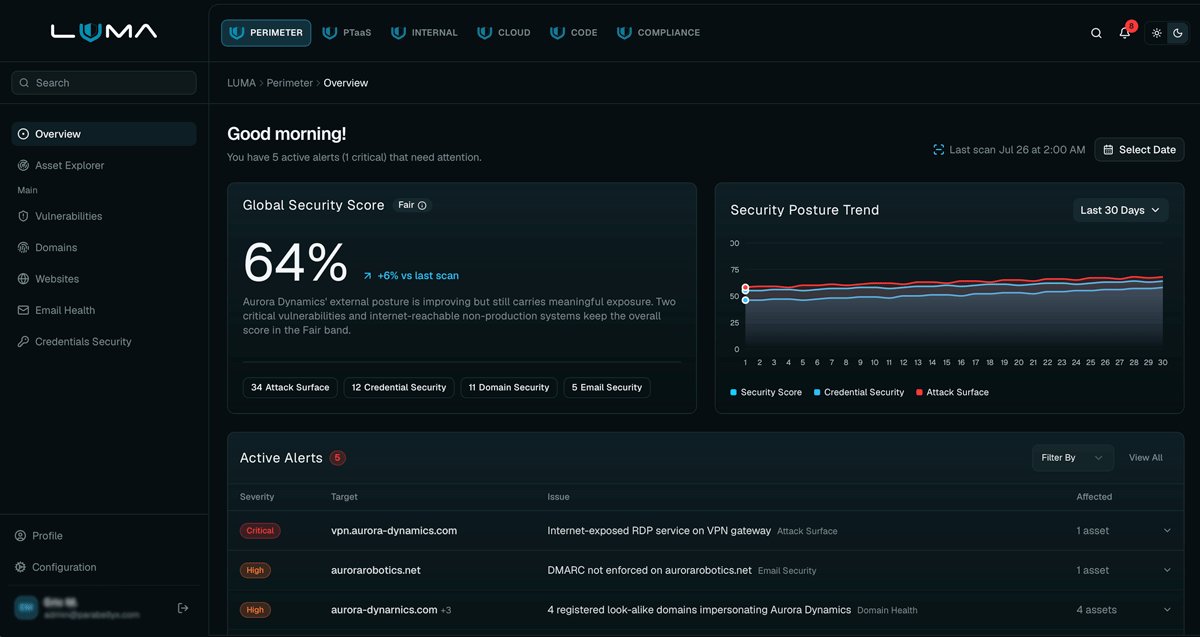The image size is (1200, 637).
Task: Click the Severity column header
Action: 257,497
